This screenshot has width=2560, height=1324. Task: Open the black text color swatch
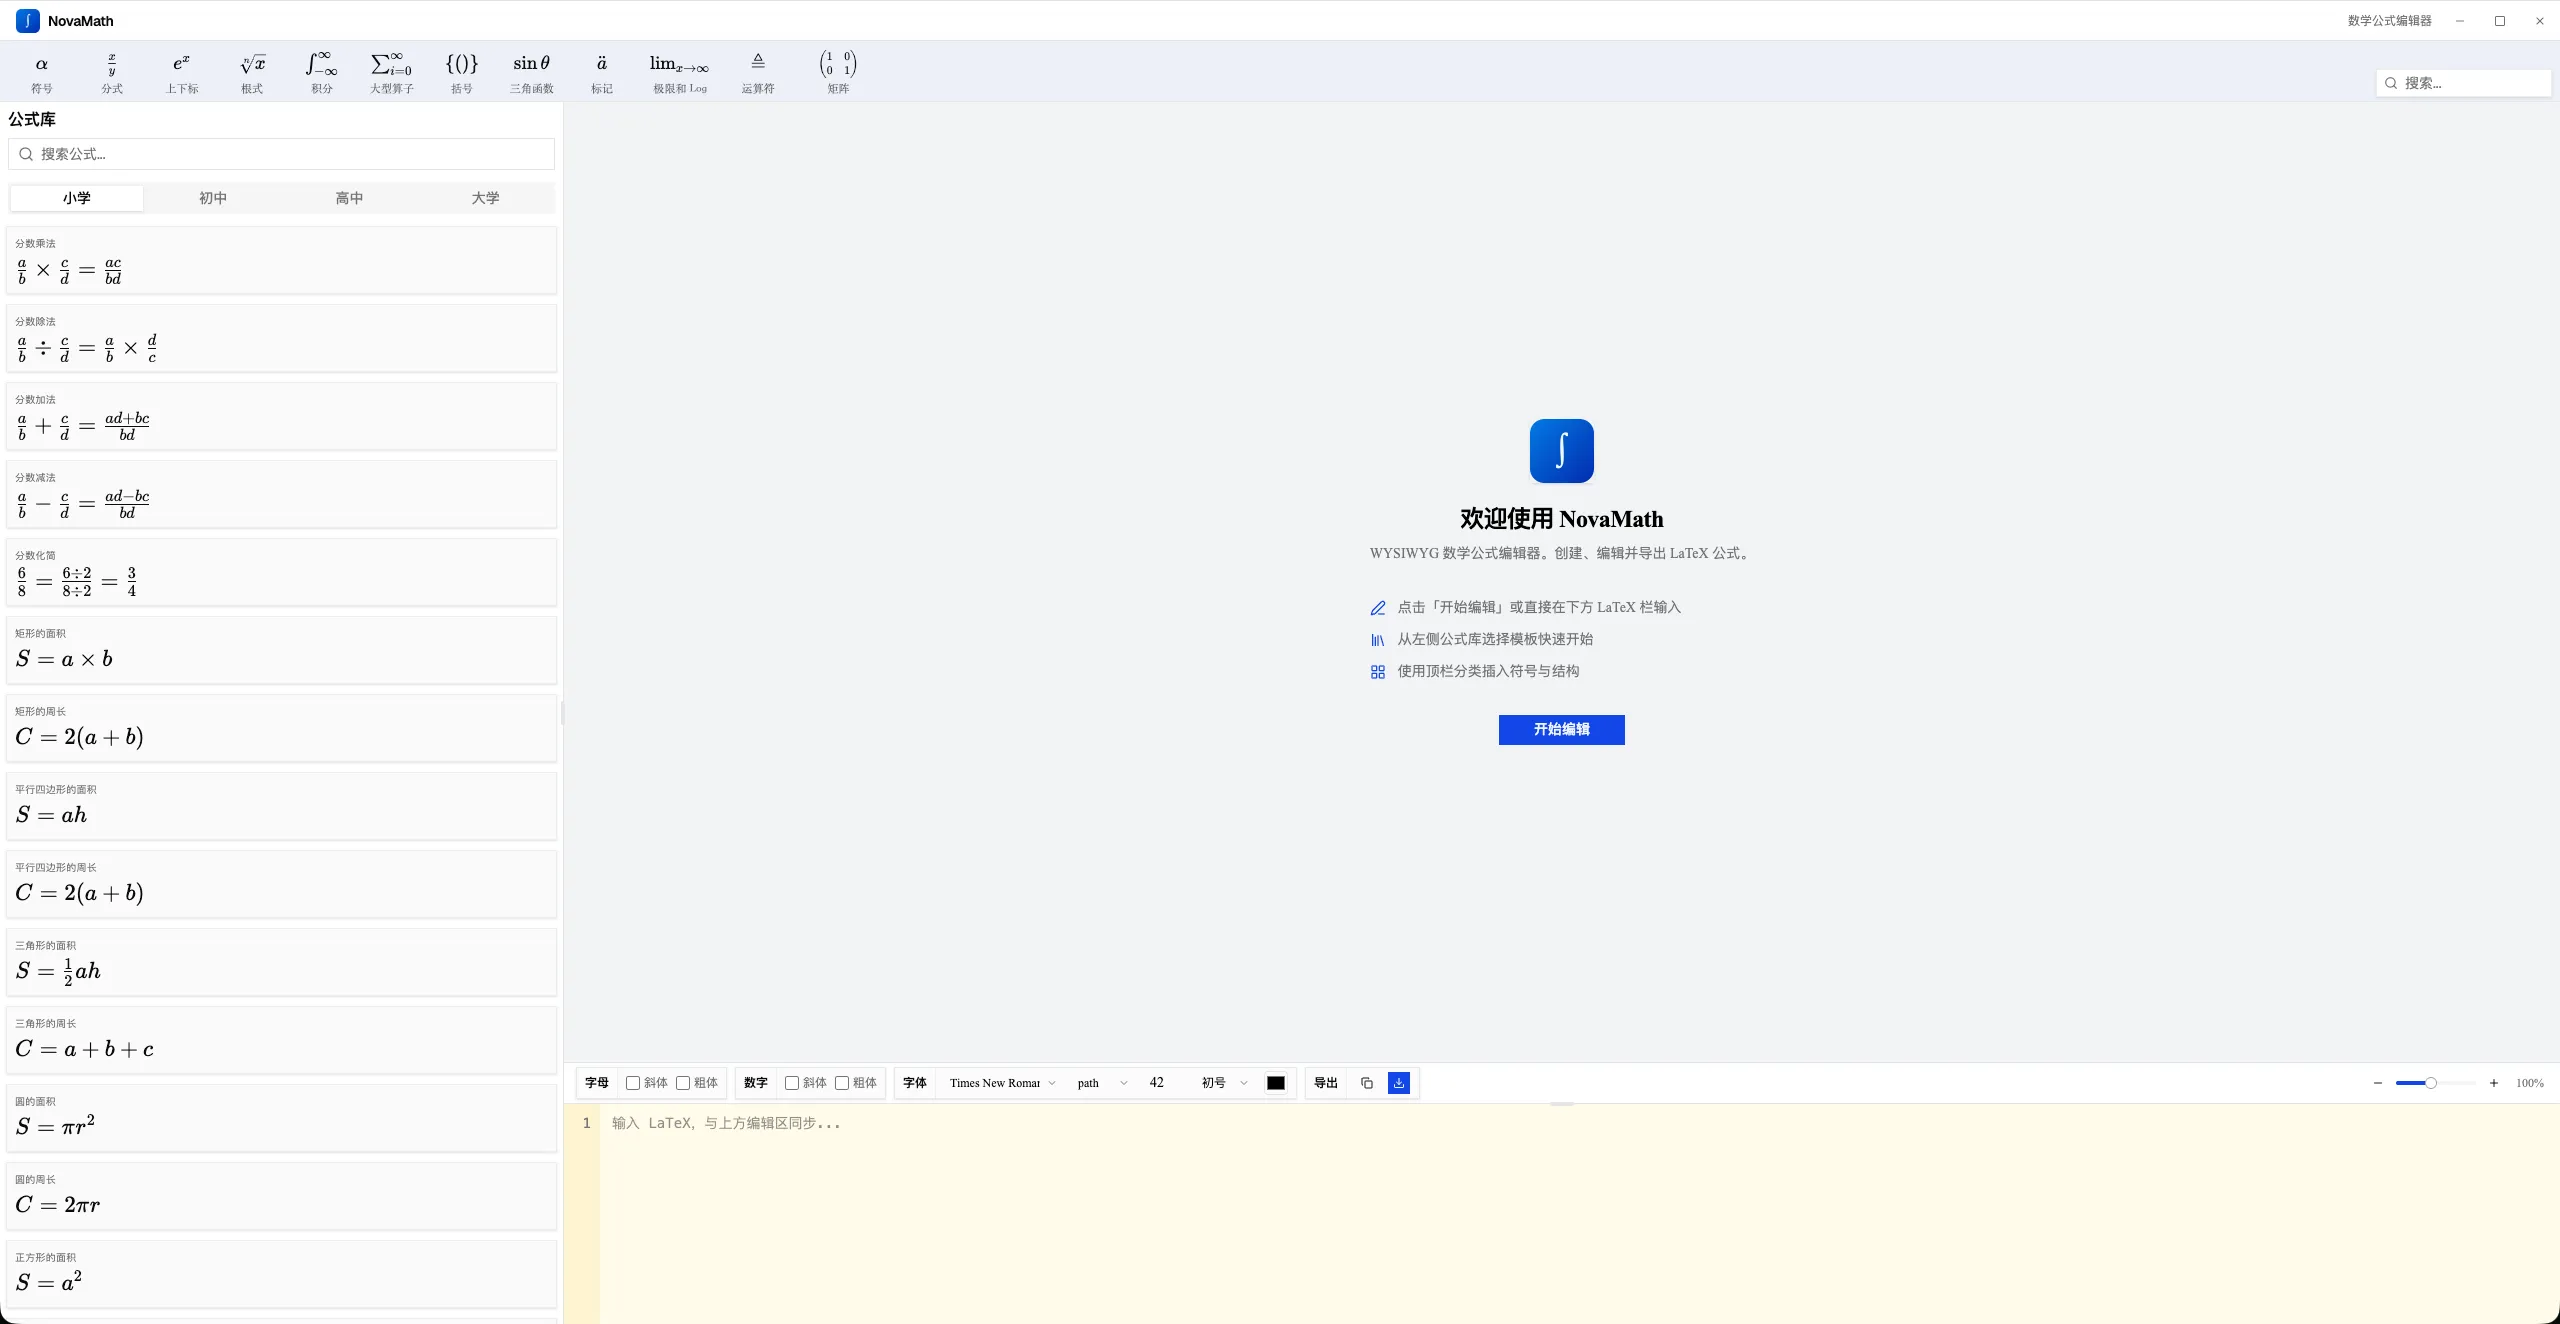(1276, 1083)
